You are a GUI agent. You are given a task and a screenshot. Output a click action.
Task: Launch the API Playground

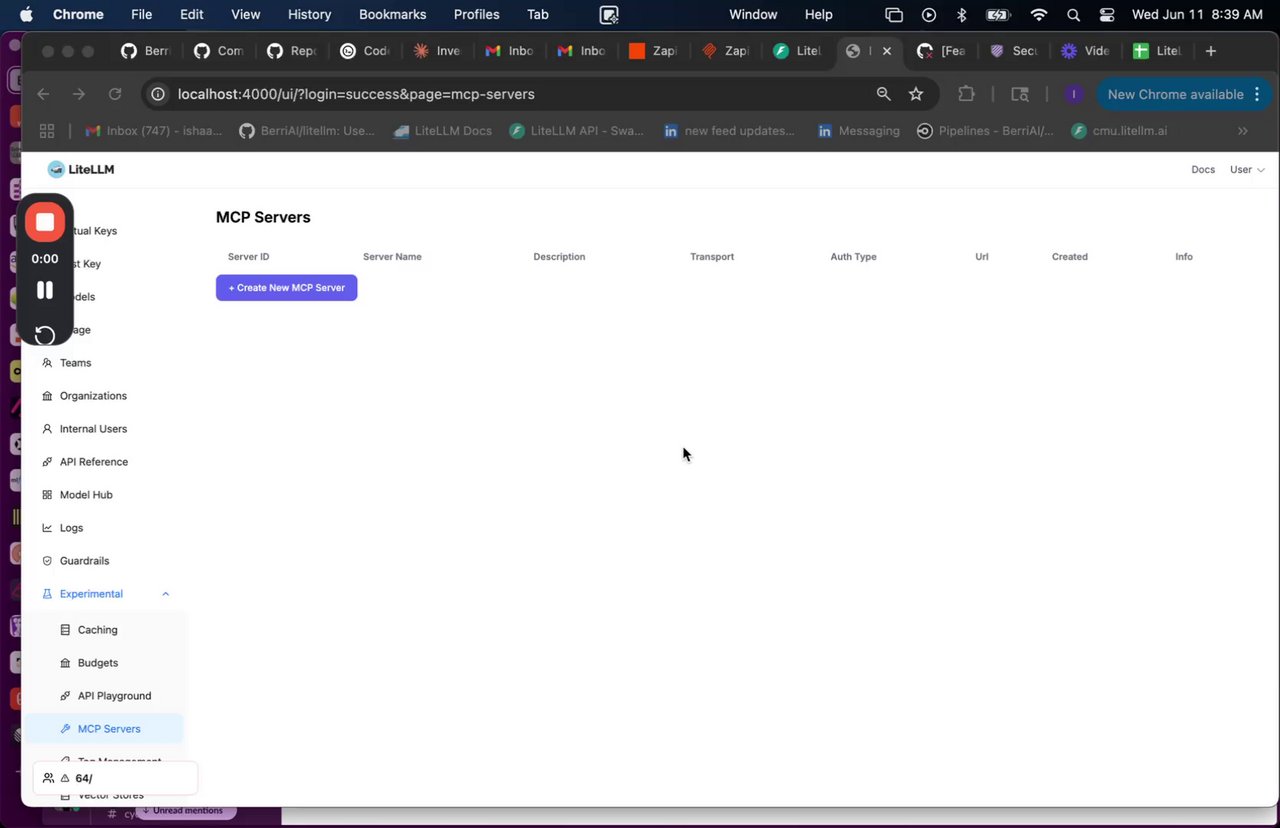coord(114,696)
